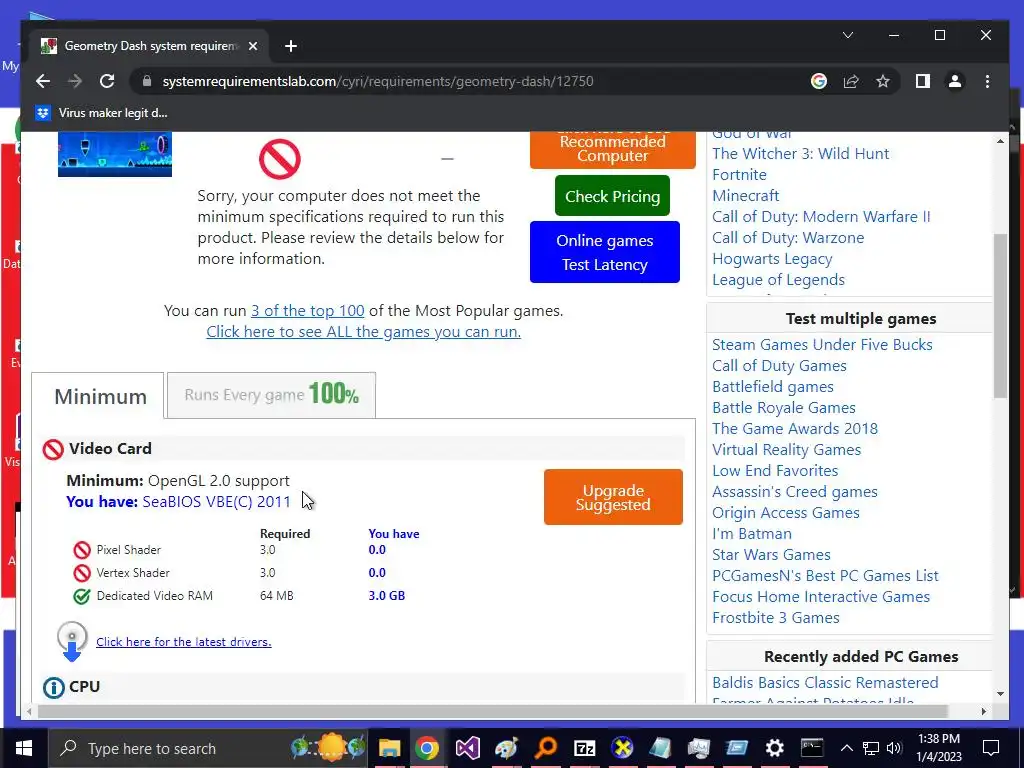Image resolution: width=1024 pixels, height=768 pixels.
Task: Open Chrome's three-dot menu
Action: click(x=987, y=81)
